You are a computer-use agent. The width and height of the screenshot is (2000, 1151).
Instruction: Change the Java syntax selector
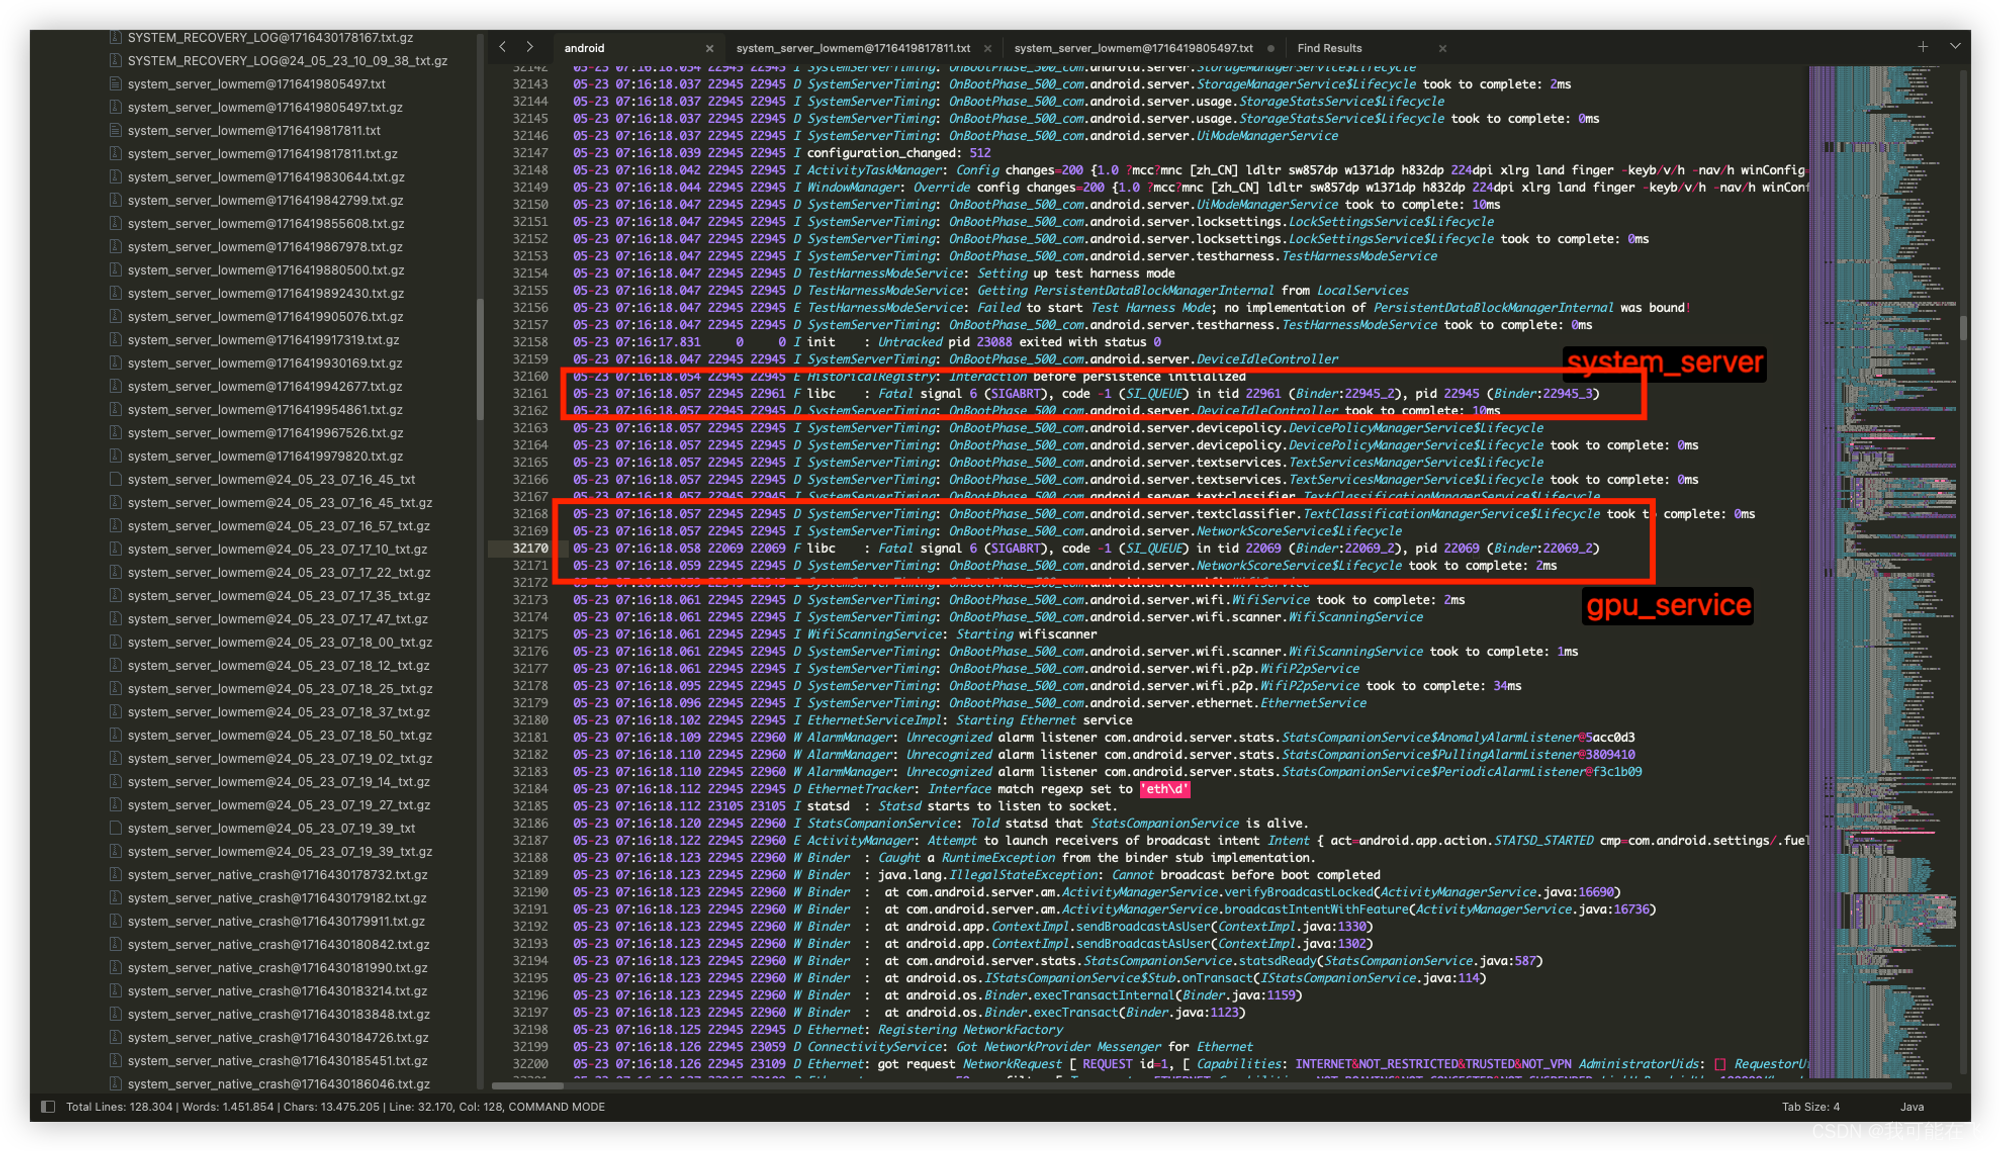coord(1912,1106)
